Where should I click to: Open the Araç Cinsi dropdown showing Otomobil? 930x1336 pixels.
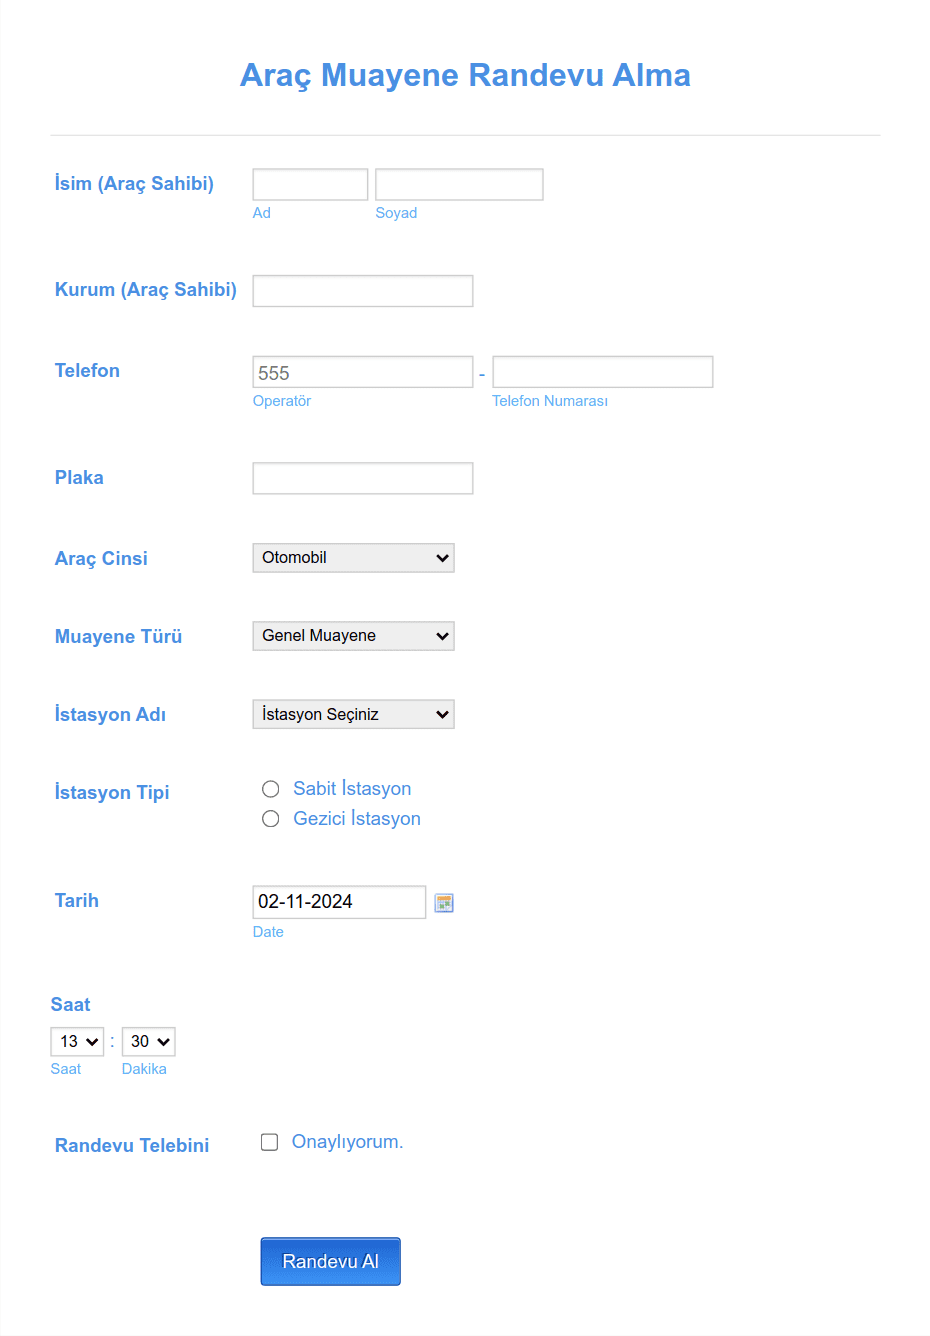point(353,558)
